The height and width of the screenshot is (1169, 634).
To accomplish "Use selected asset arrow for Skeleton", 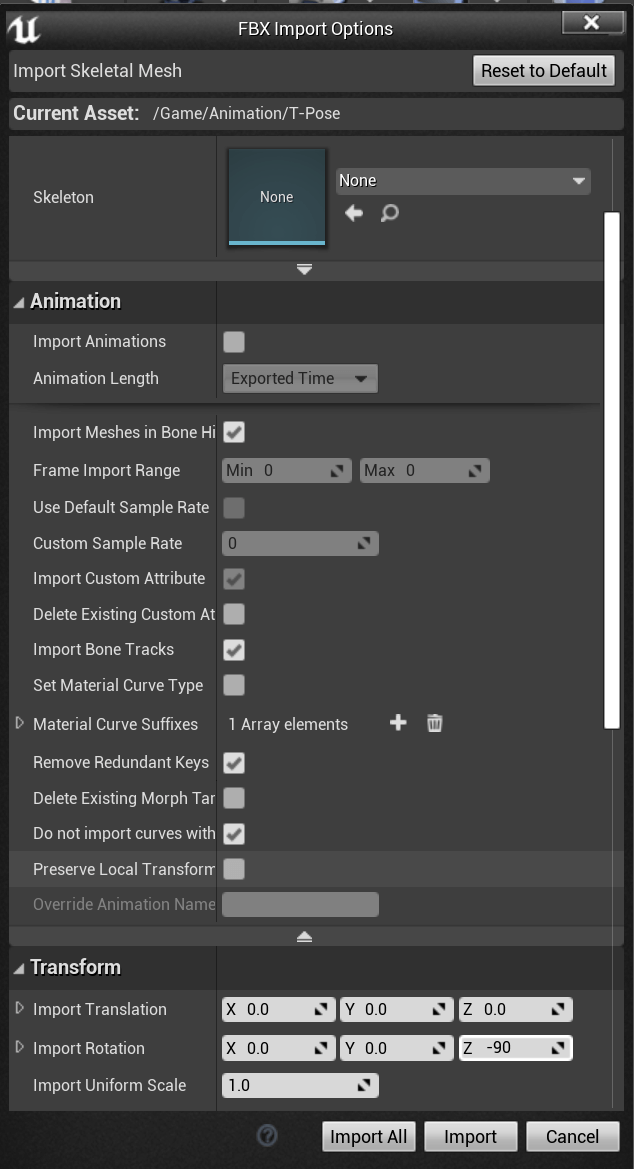I will point(354,213).
